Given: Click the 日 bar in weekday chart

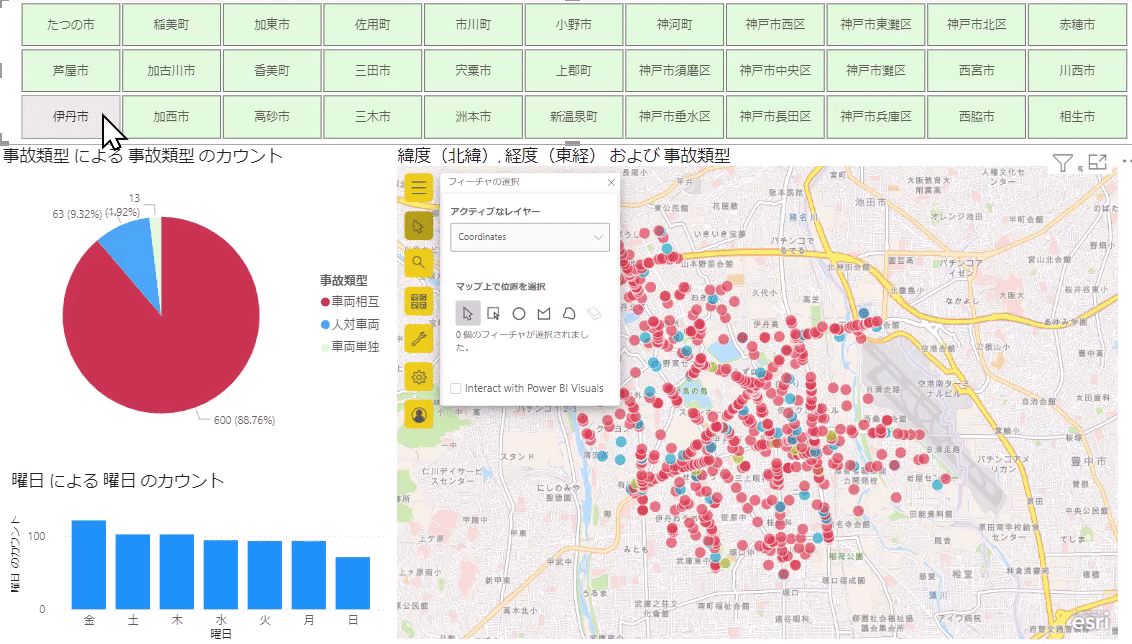Looking at the screenshot, I should point(353,583).
